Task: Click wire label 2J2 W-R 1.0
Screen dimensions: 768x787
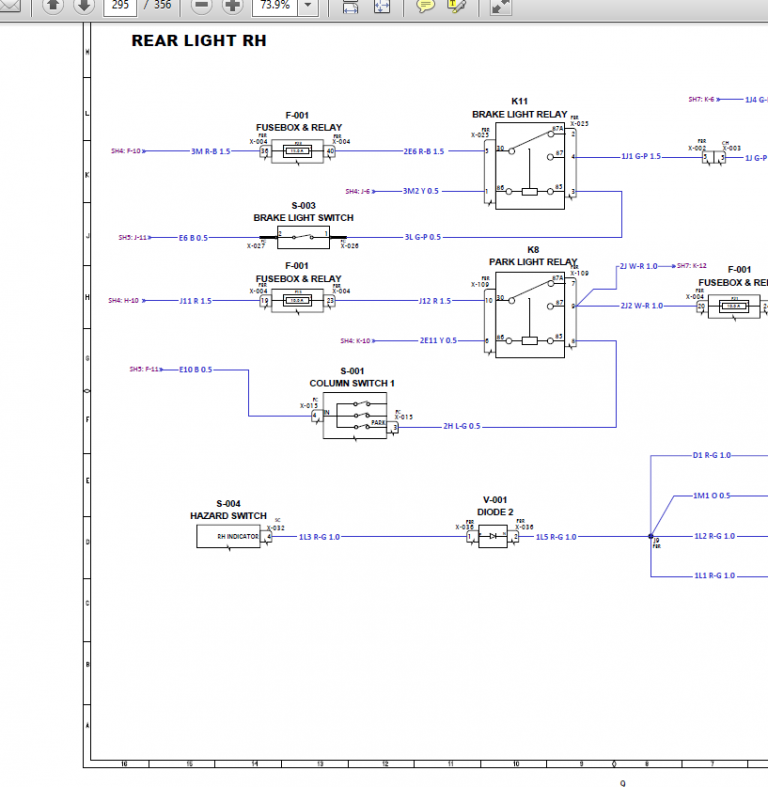Action: coord(642,306)
